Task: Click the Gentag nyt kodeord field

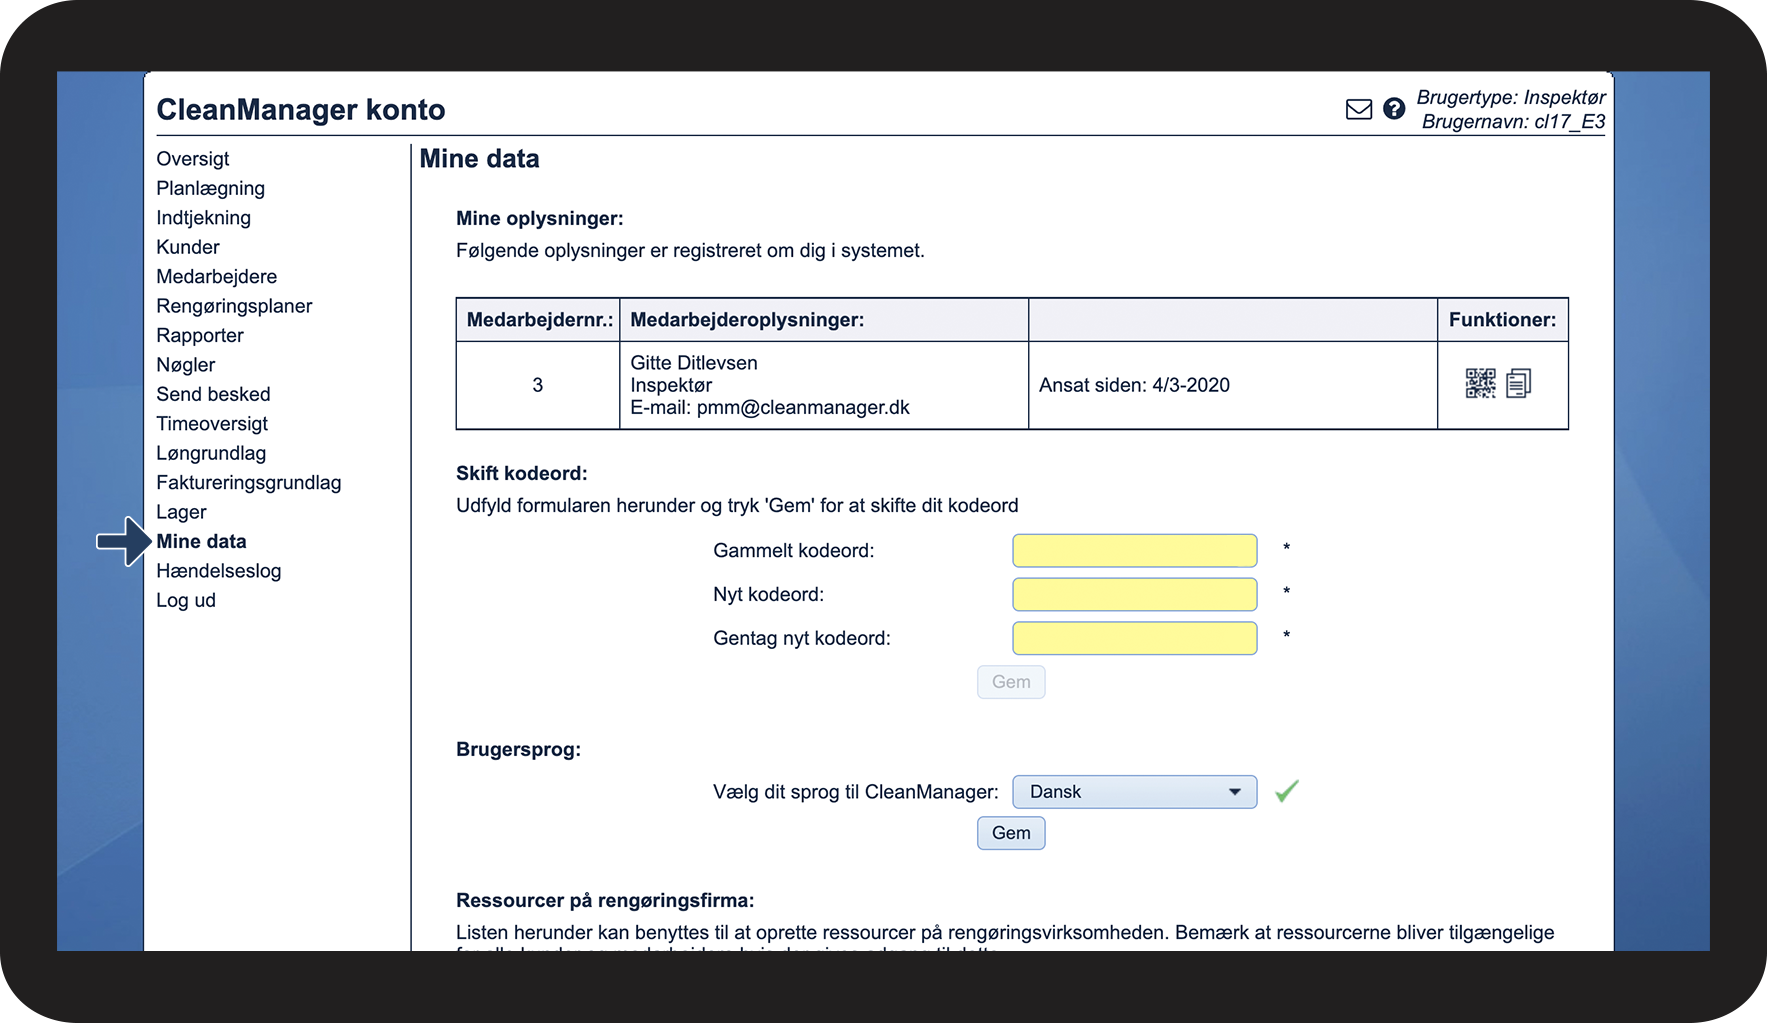Action: [x=1134, y=639]
